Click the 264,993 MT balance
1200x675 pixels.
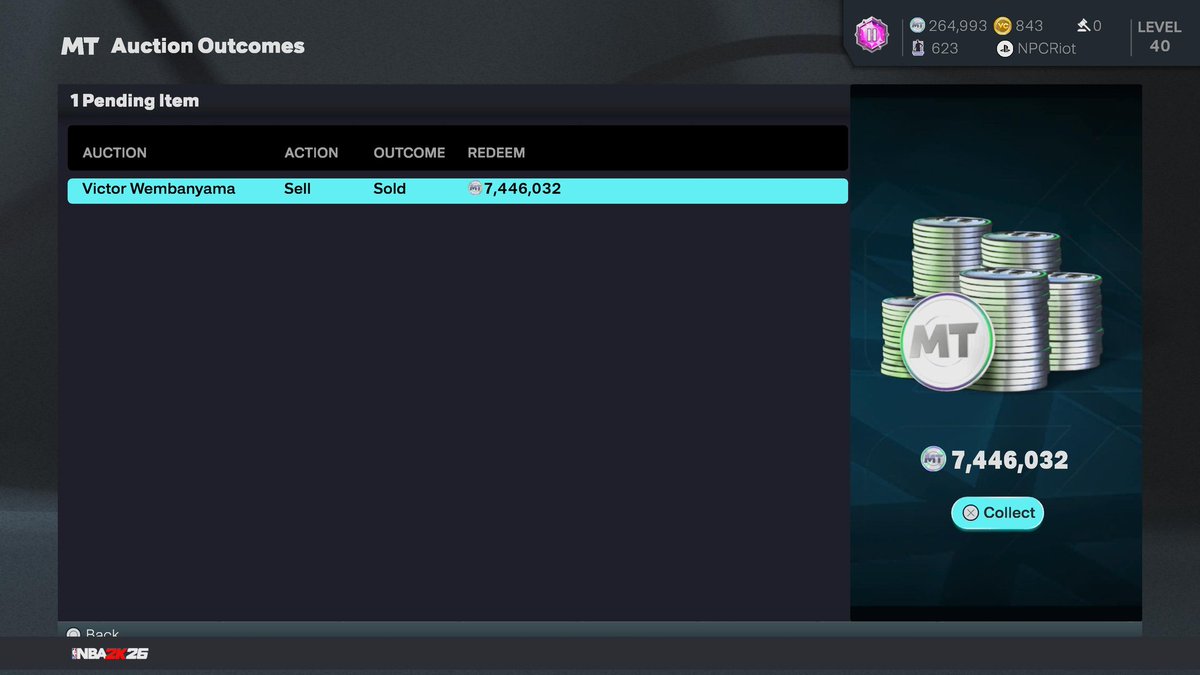[x=958, y=26]
